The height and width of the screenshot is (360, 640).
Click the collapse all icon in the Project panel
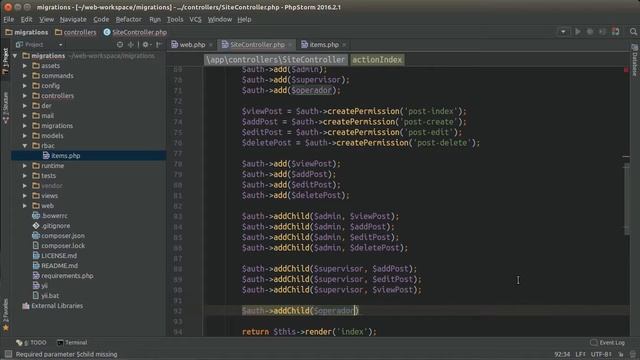coord(131,44)
